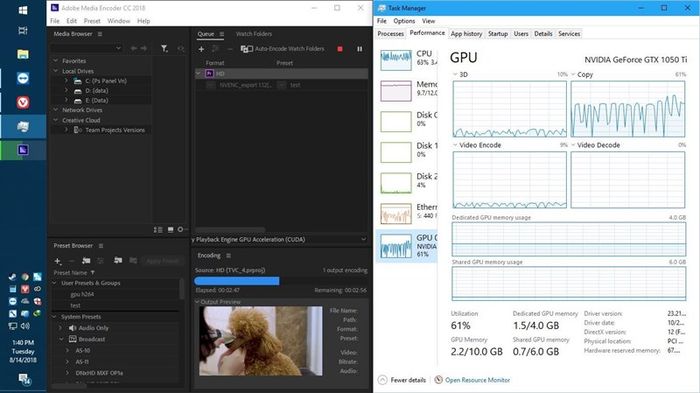Open Media Browser panel menu icon

coord(100,34)
